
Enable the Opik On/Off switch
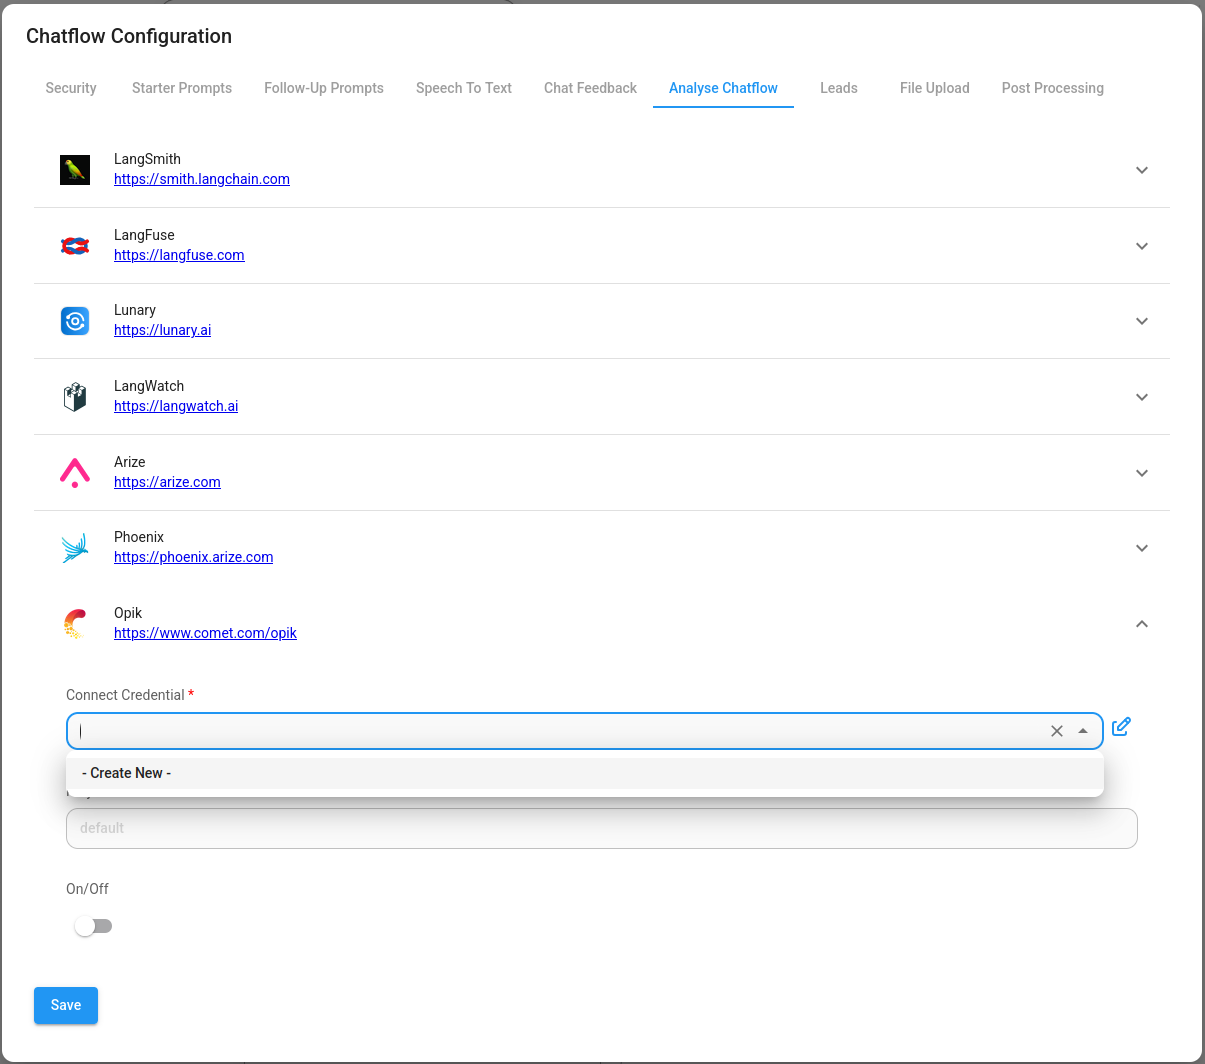point(93,926)
